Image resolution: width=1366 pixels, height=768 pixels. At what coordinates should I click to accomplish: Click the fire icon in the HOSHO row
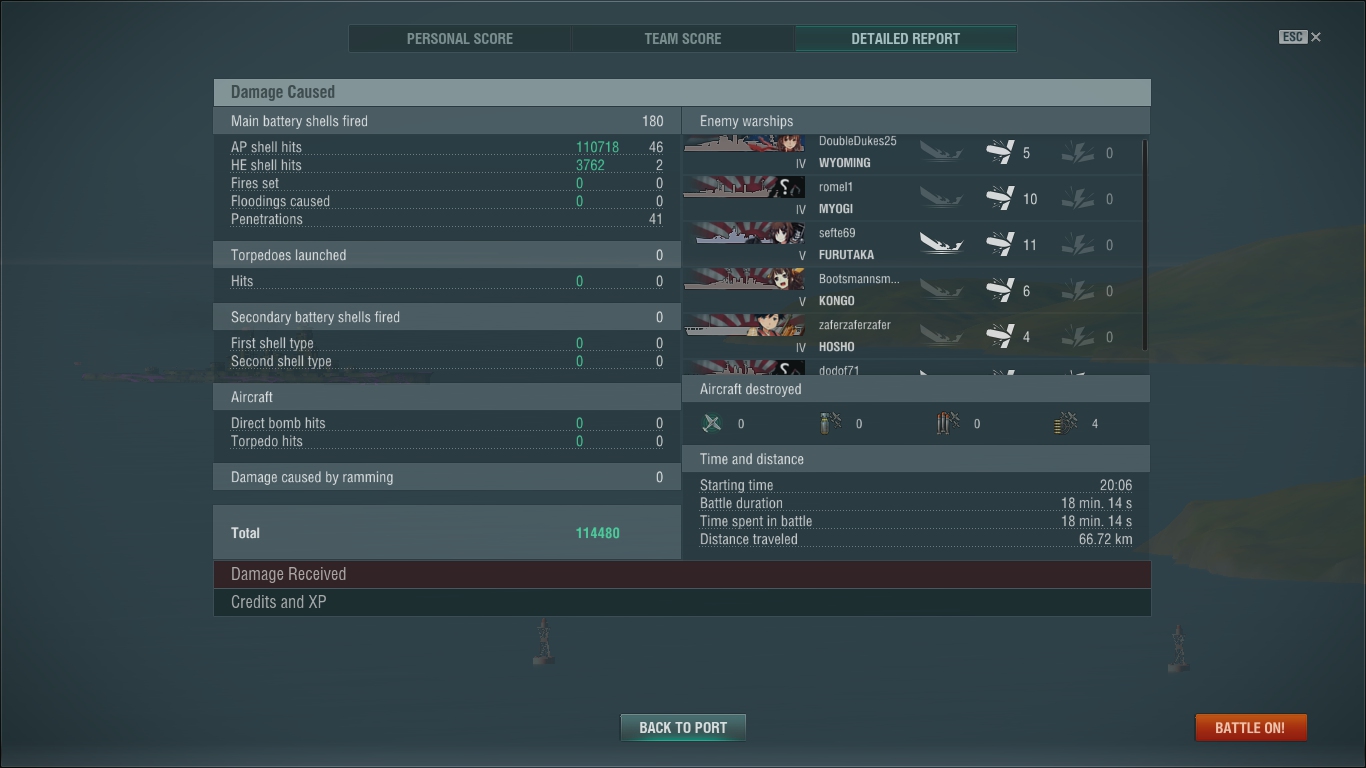tap(1078, 336)
